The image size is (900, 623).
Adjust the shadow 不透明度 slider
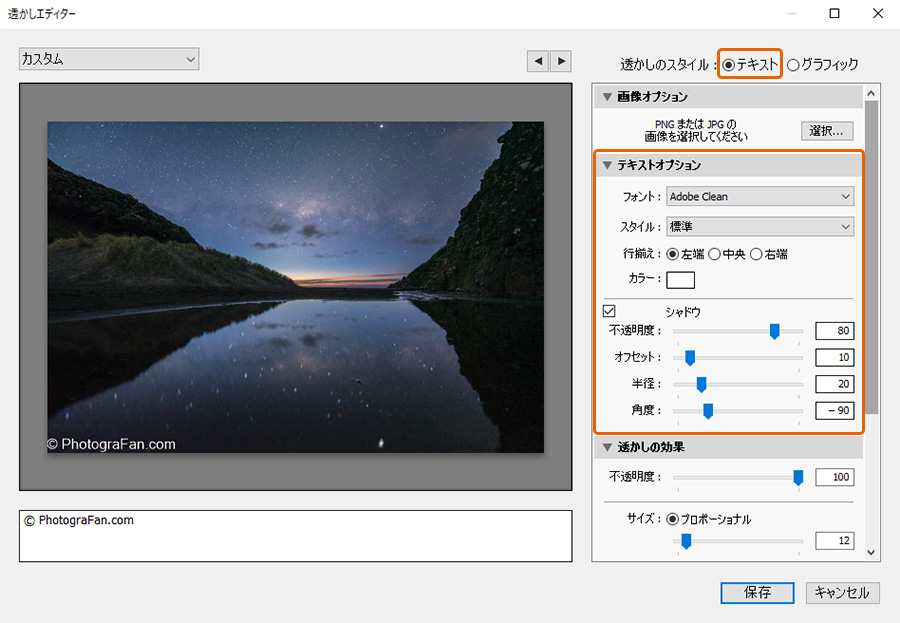coord(774,331)
